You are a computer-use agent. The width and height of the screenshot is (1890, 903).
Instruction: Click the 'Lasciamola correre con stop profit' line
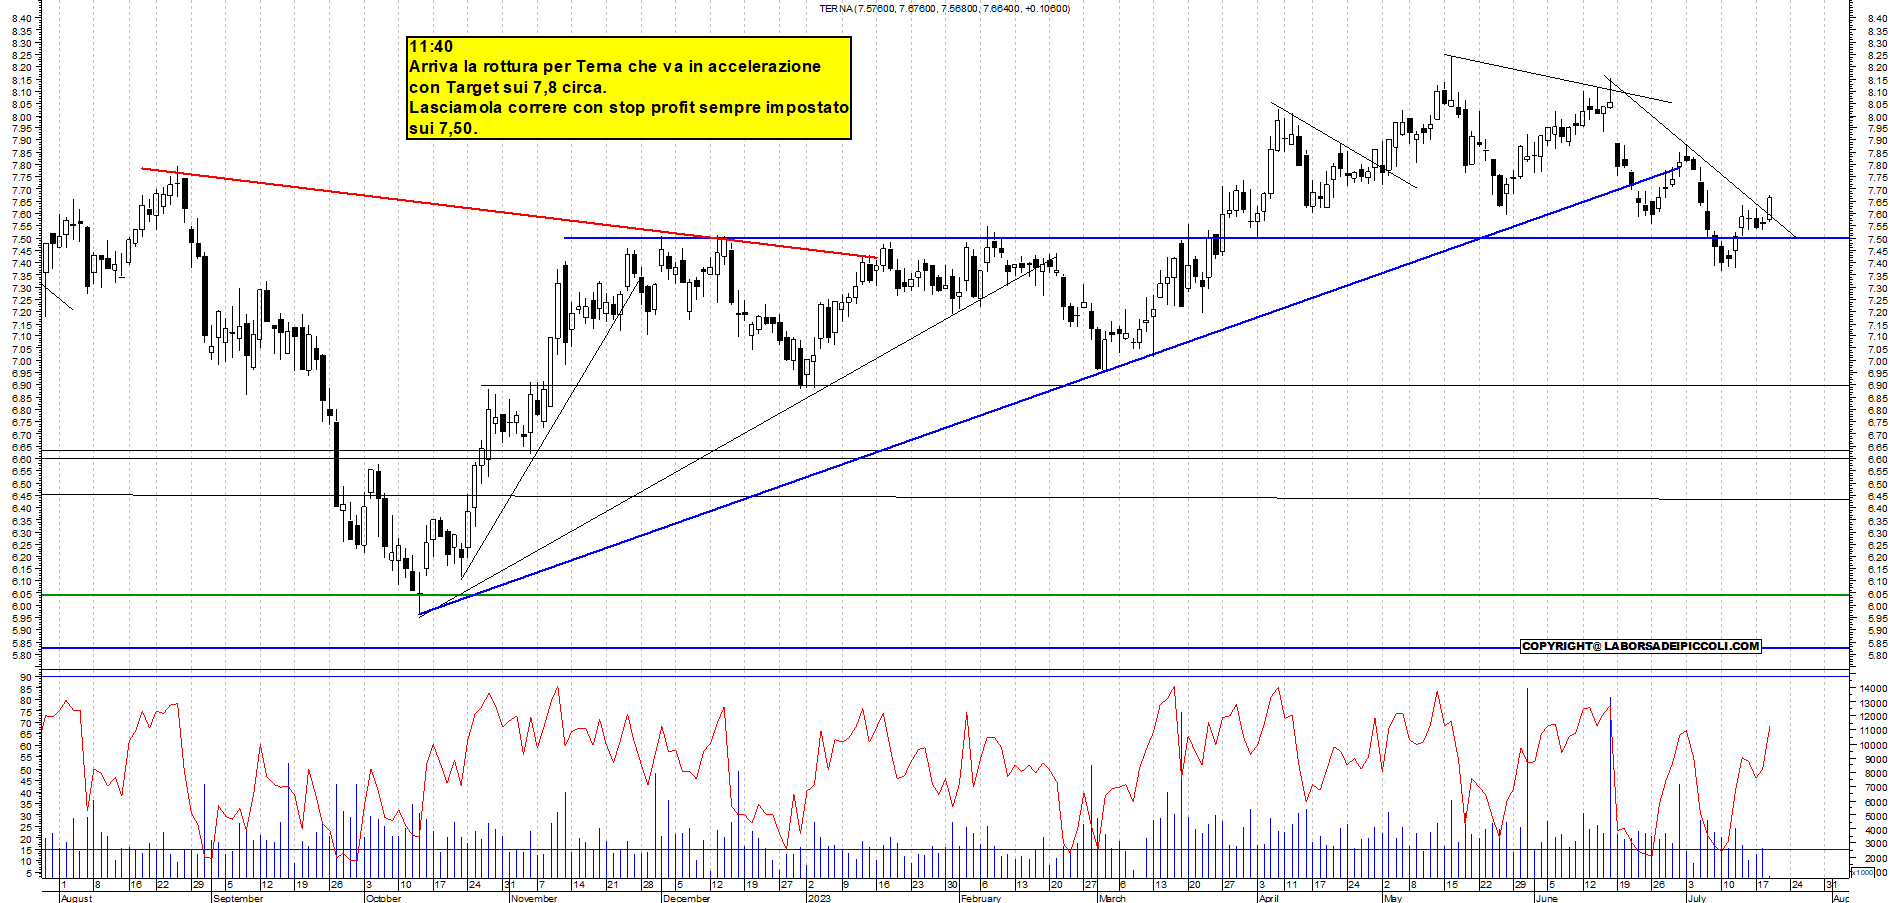(629, 107)
